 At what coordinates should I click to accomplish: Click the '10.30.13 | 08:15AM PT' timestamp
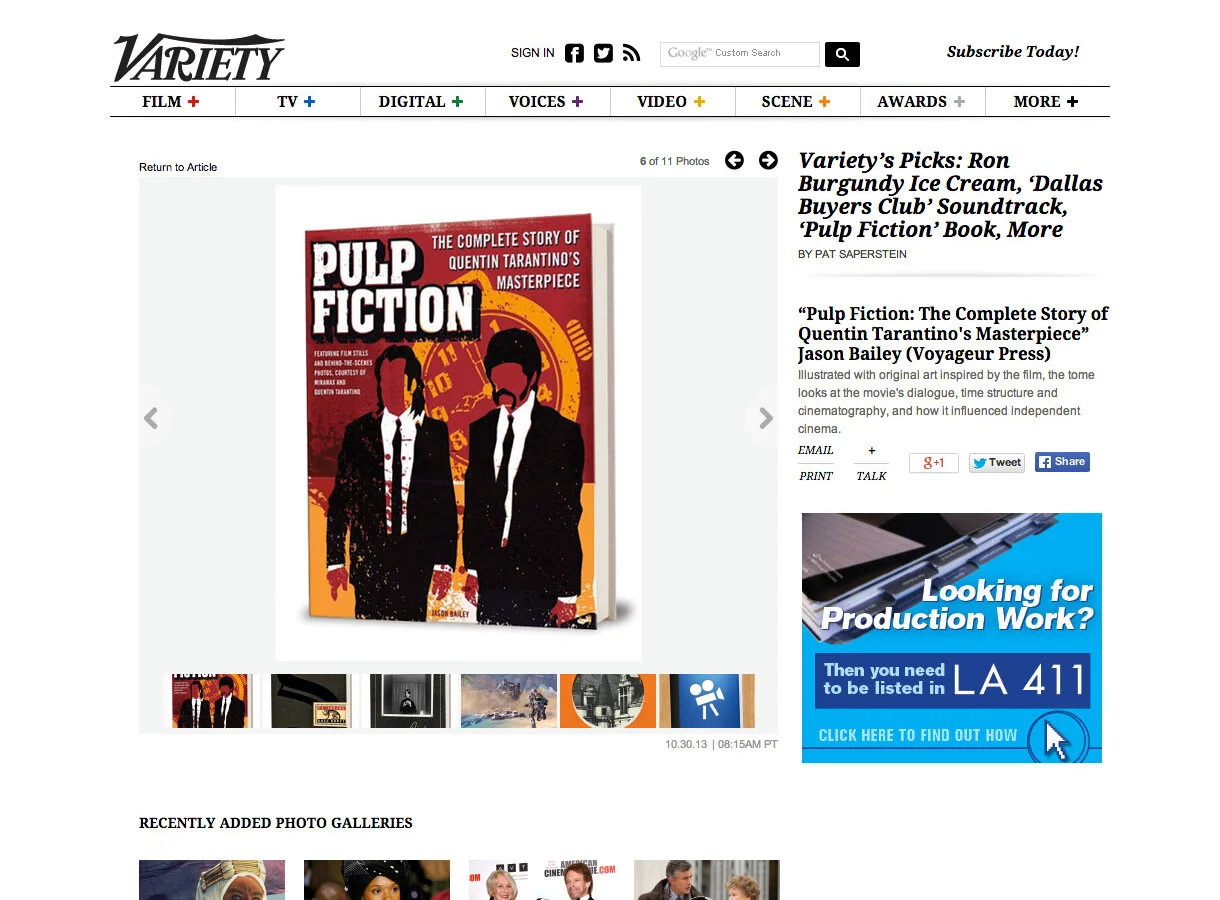(721, 744)
